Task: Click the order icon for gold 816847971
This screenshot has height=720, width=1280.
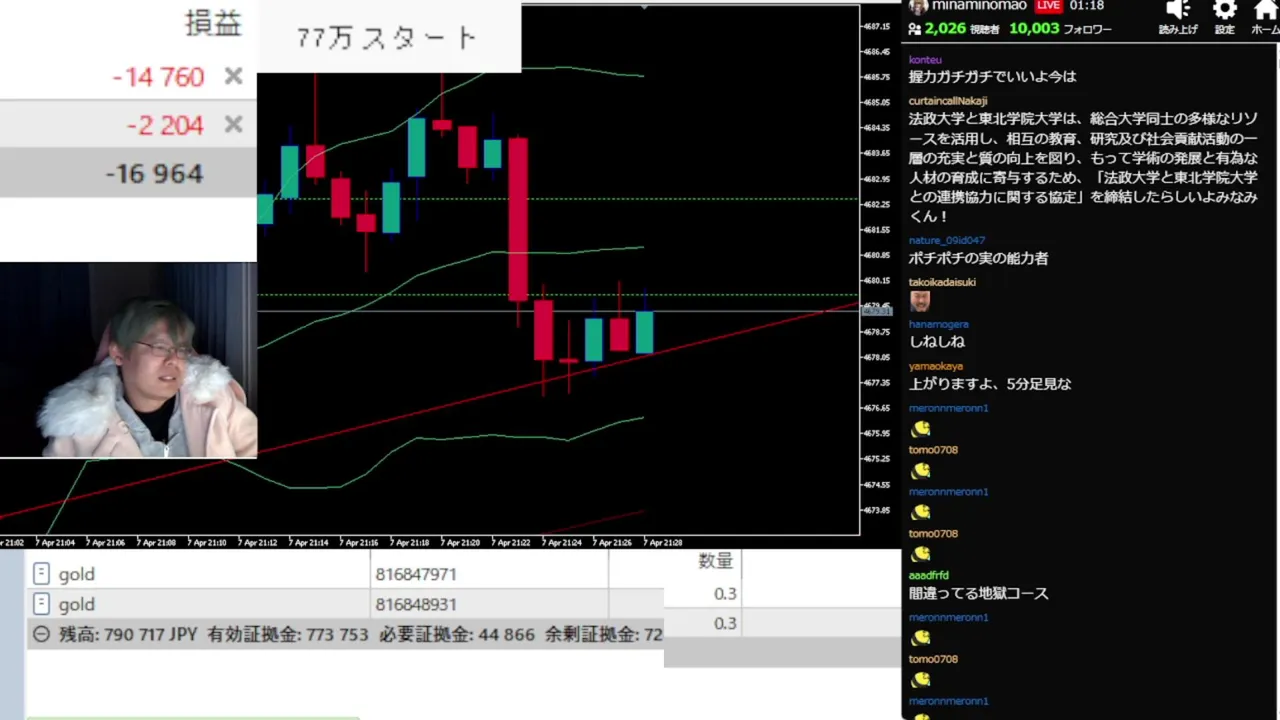Action: pyautogui.click(x=41, y=574)
